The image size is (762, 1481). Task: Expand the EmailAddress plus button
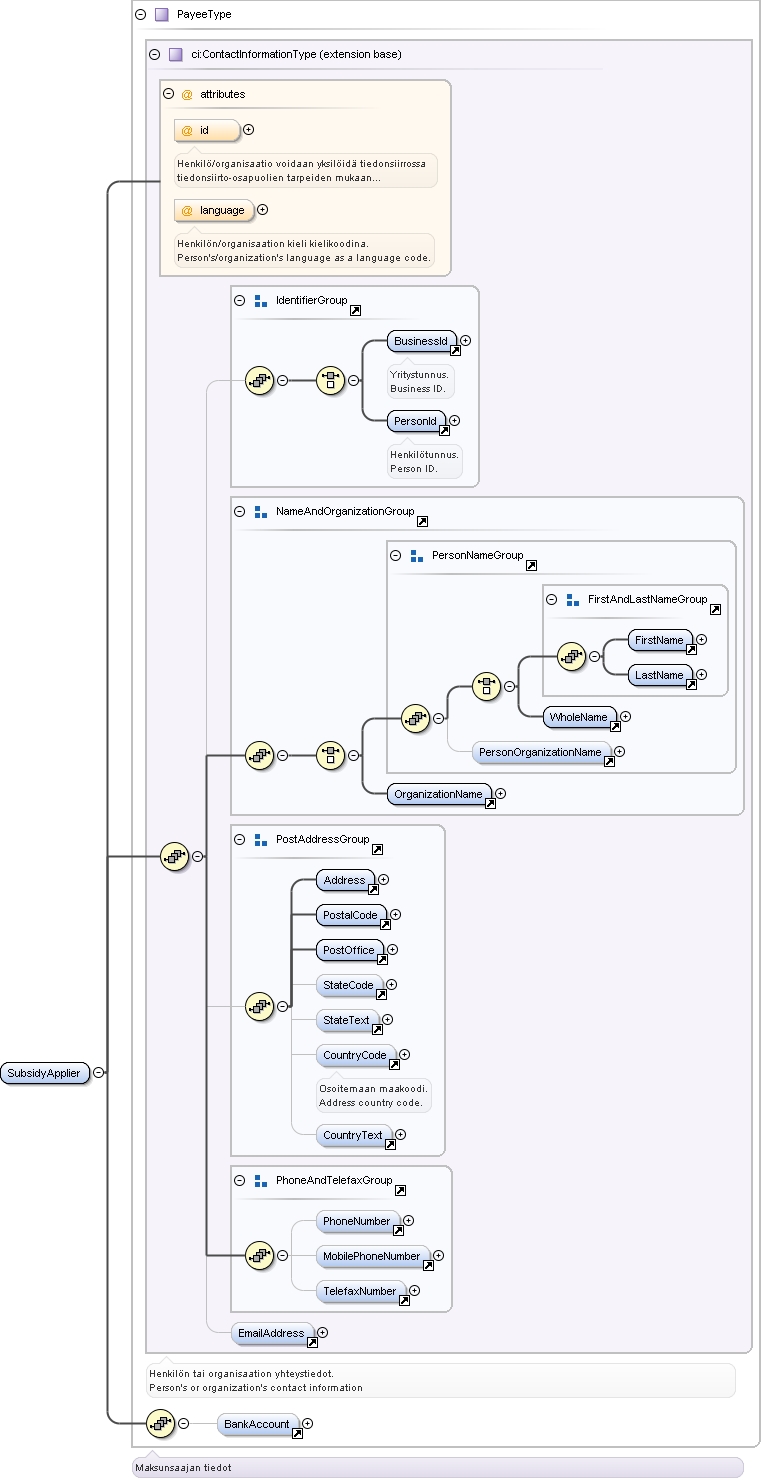tap(322, 1333)
